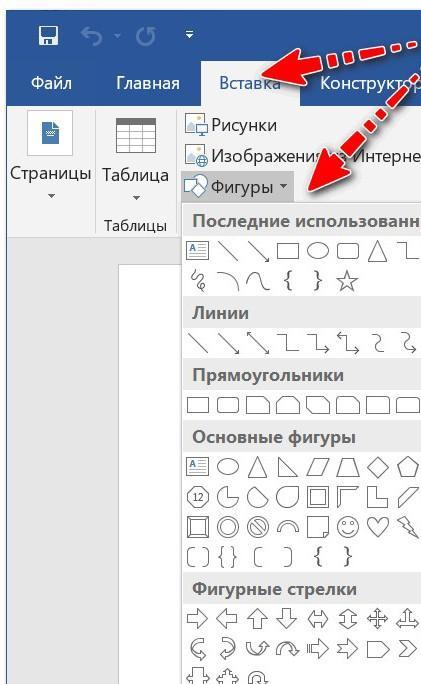Open the Фигуры dropdown

click(x=237, y=187)
